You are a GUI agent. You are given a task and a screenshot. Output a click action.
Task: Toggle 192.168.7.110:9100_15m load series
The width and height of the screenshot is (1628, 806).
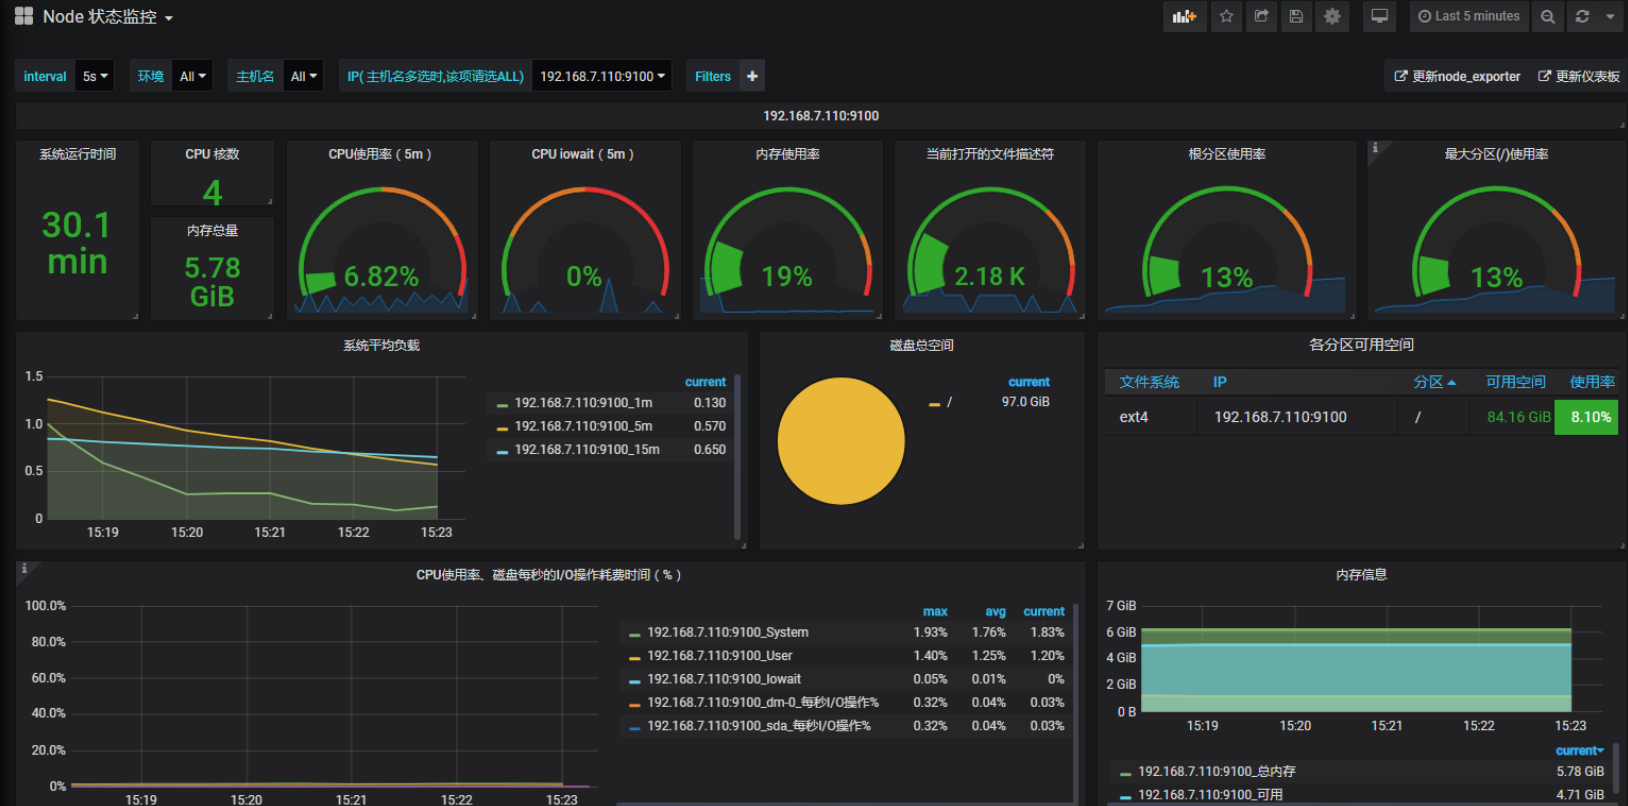[587, 450]
